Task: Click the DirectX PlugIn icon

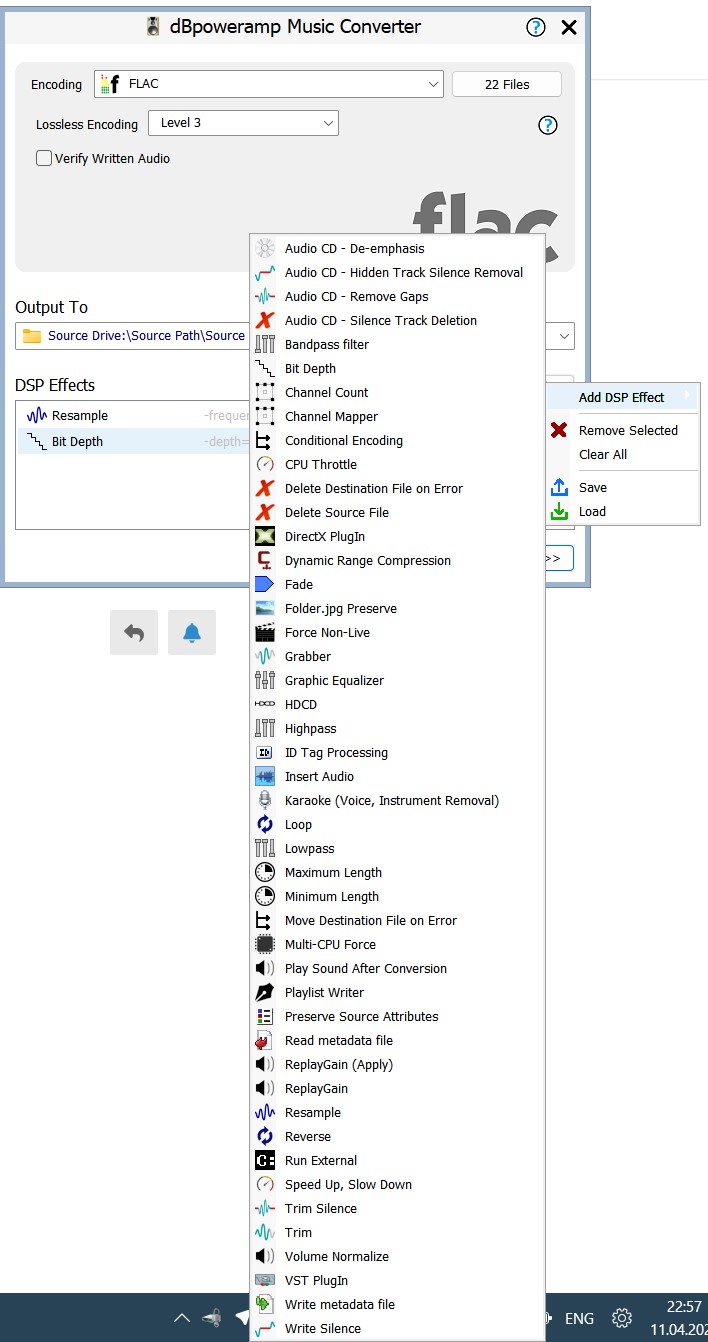Action: tap(265, 536)
